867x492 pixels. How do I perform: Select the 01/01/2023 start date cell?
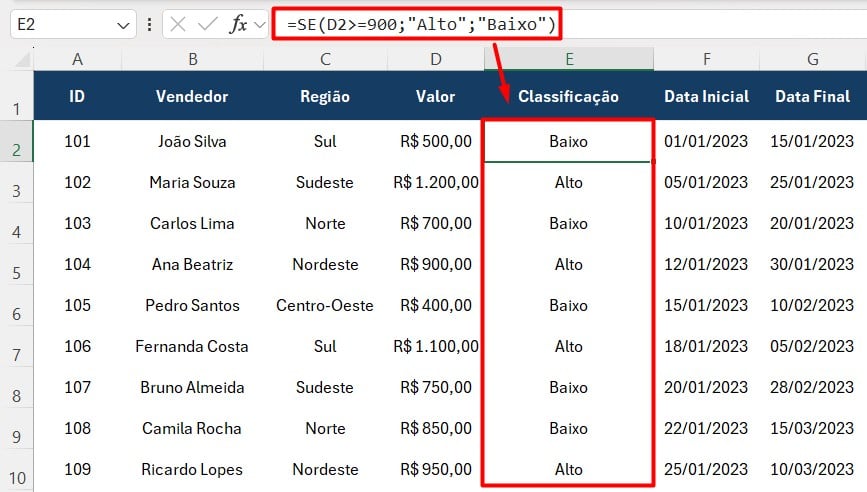pyautogui.click(x=707, y=142)
